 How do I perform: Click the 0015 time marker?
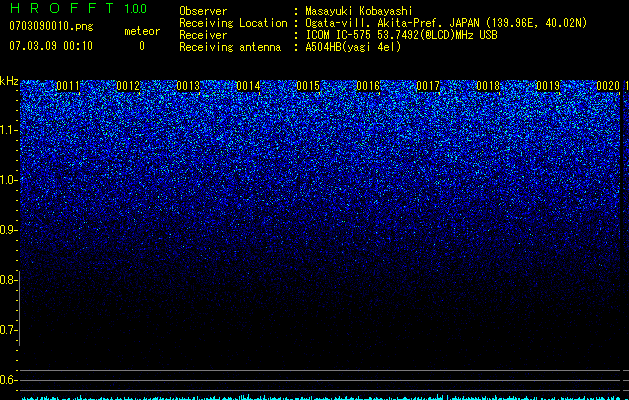click(308, 86)
